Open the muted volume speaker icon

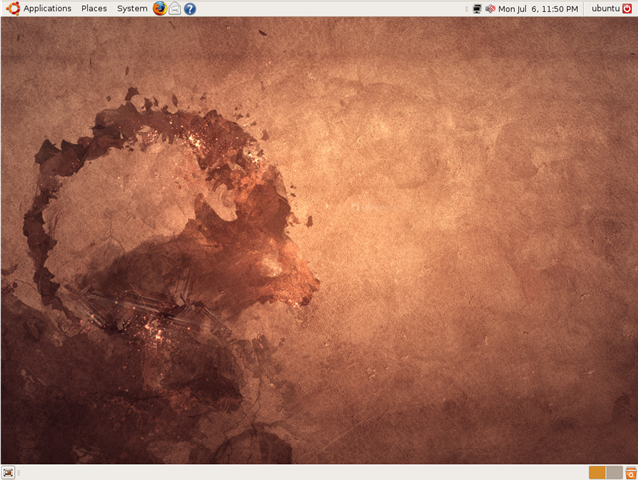[490, 9]
